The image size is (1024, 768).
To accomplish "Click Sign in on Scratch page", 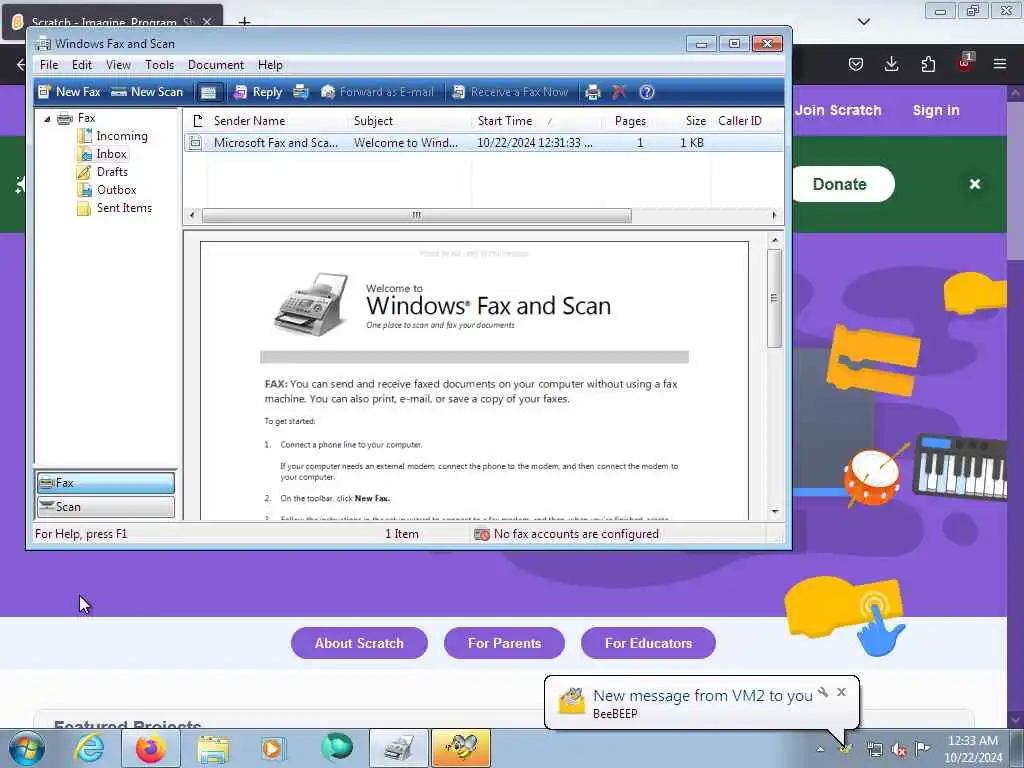I will point(936,110).
